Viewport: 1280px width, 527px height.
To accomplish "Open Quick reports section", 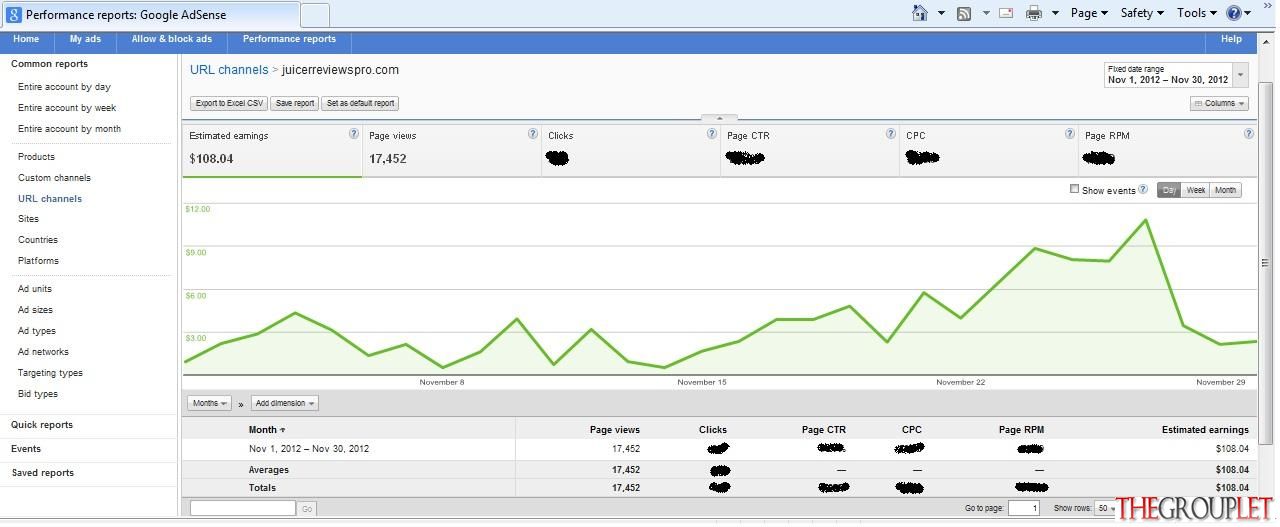I will tap(42, 425).
